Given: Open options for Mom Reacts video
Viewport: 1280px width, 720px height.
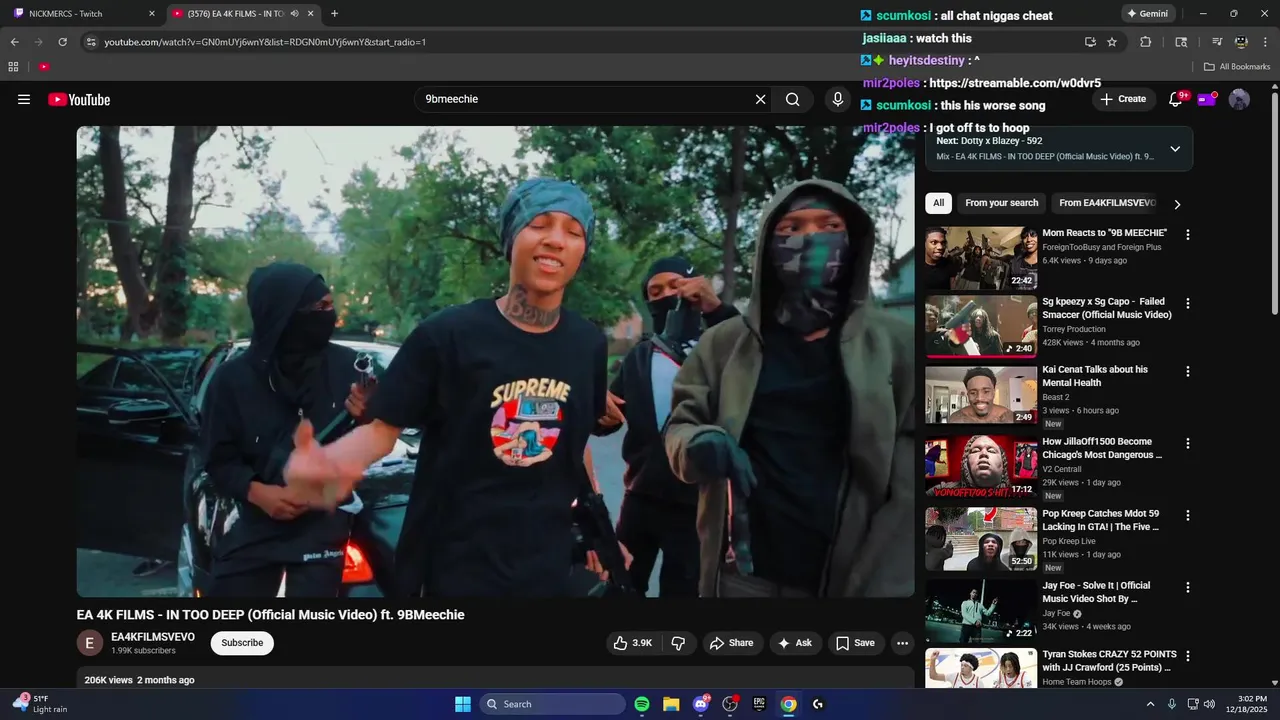Looking at the screenshot, I should pos(1188,235).
